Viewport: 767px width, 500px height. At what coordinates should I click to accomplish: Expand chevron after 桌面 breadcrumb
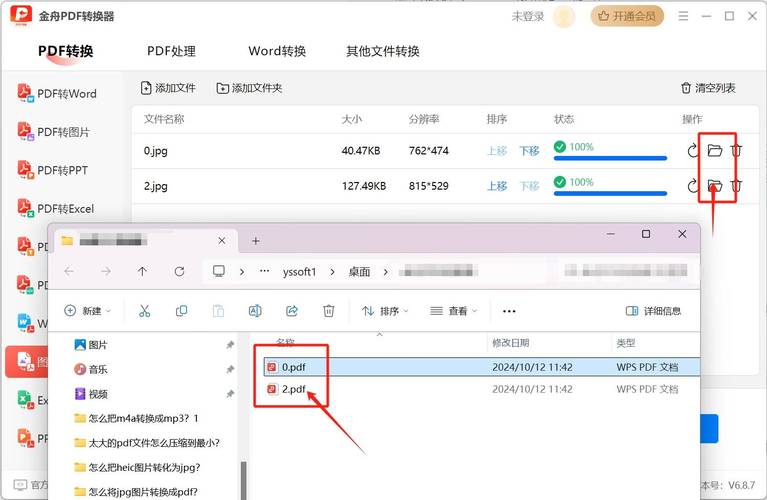385,272
